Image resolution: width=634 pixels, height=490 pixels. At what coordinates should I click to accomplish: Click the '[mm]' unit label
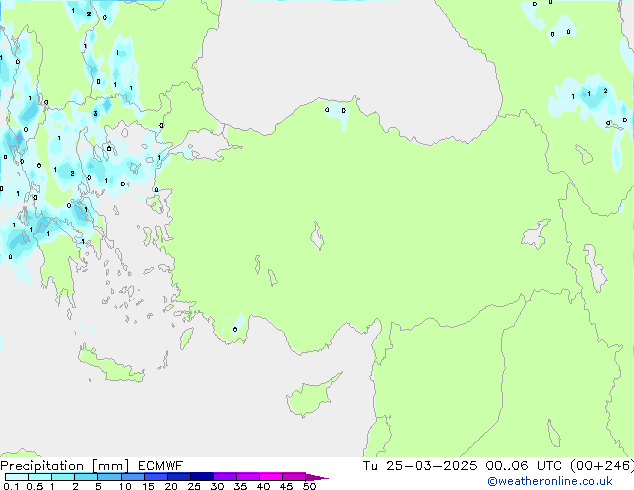(x=111, y=466)
